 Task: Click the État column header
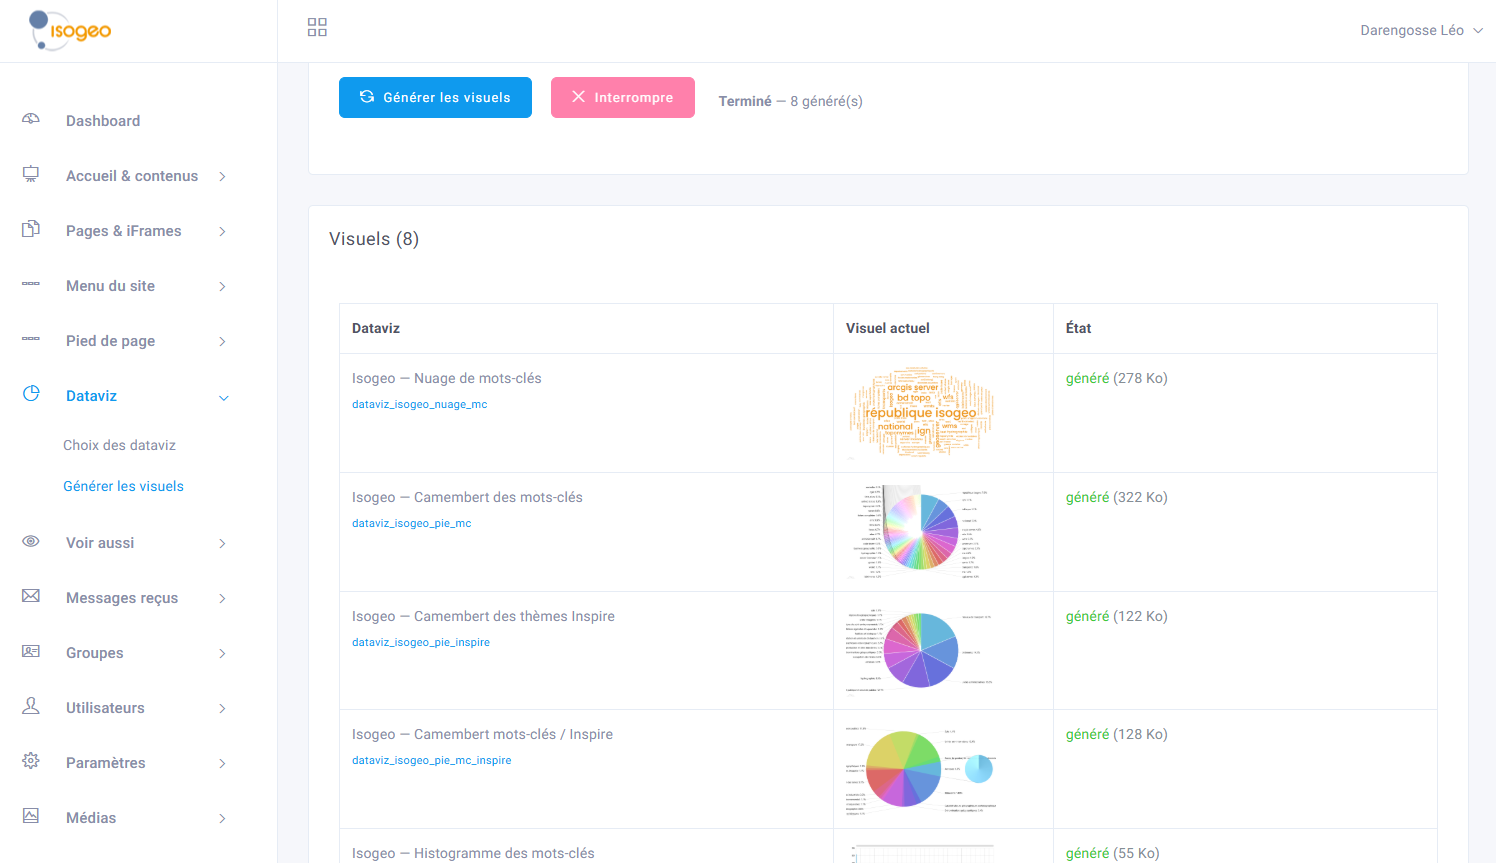pos(1078,328)
